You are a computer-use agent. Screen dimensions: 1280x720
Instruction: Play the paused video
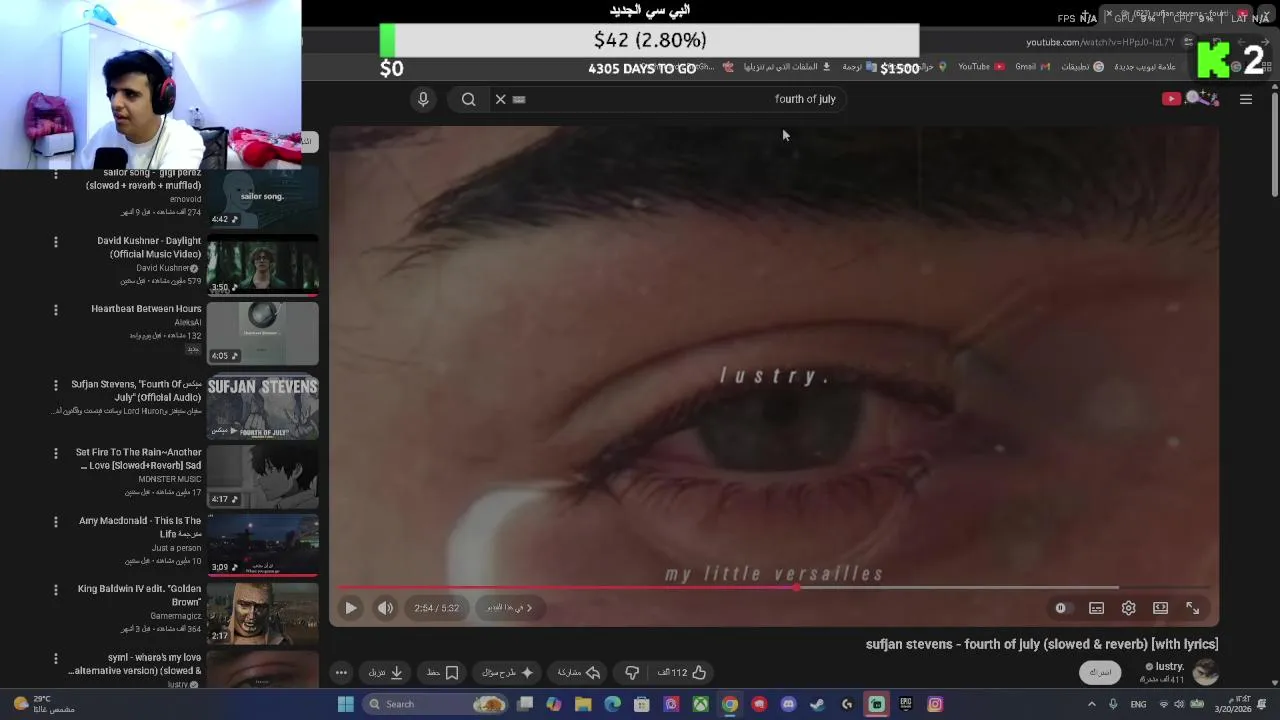(x=351, y=608)
